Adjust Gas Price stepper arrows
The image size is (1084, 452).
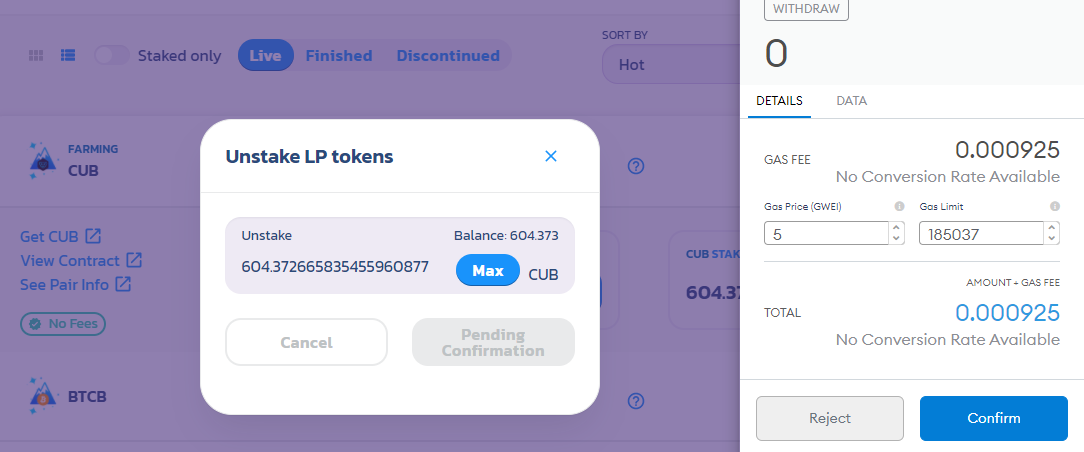896,233
